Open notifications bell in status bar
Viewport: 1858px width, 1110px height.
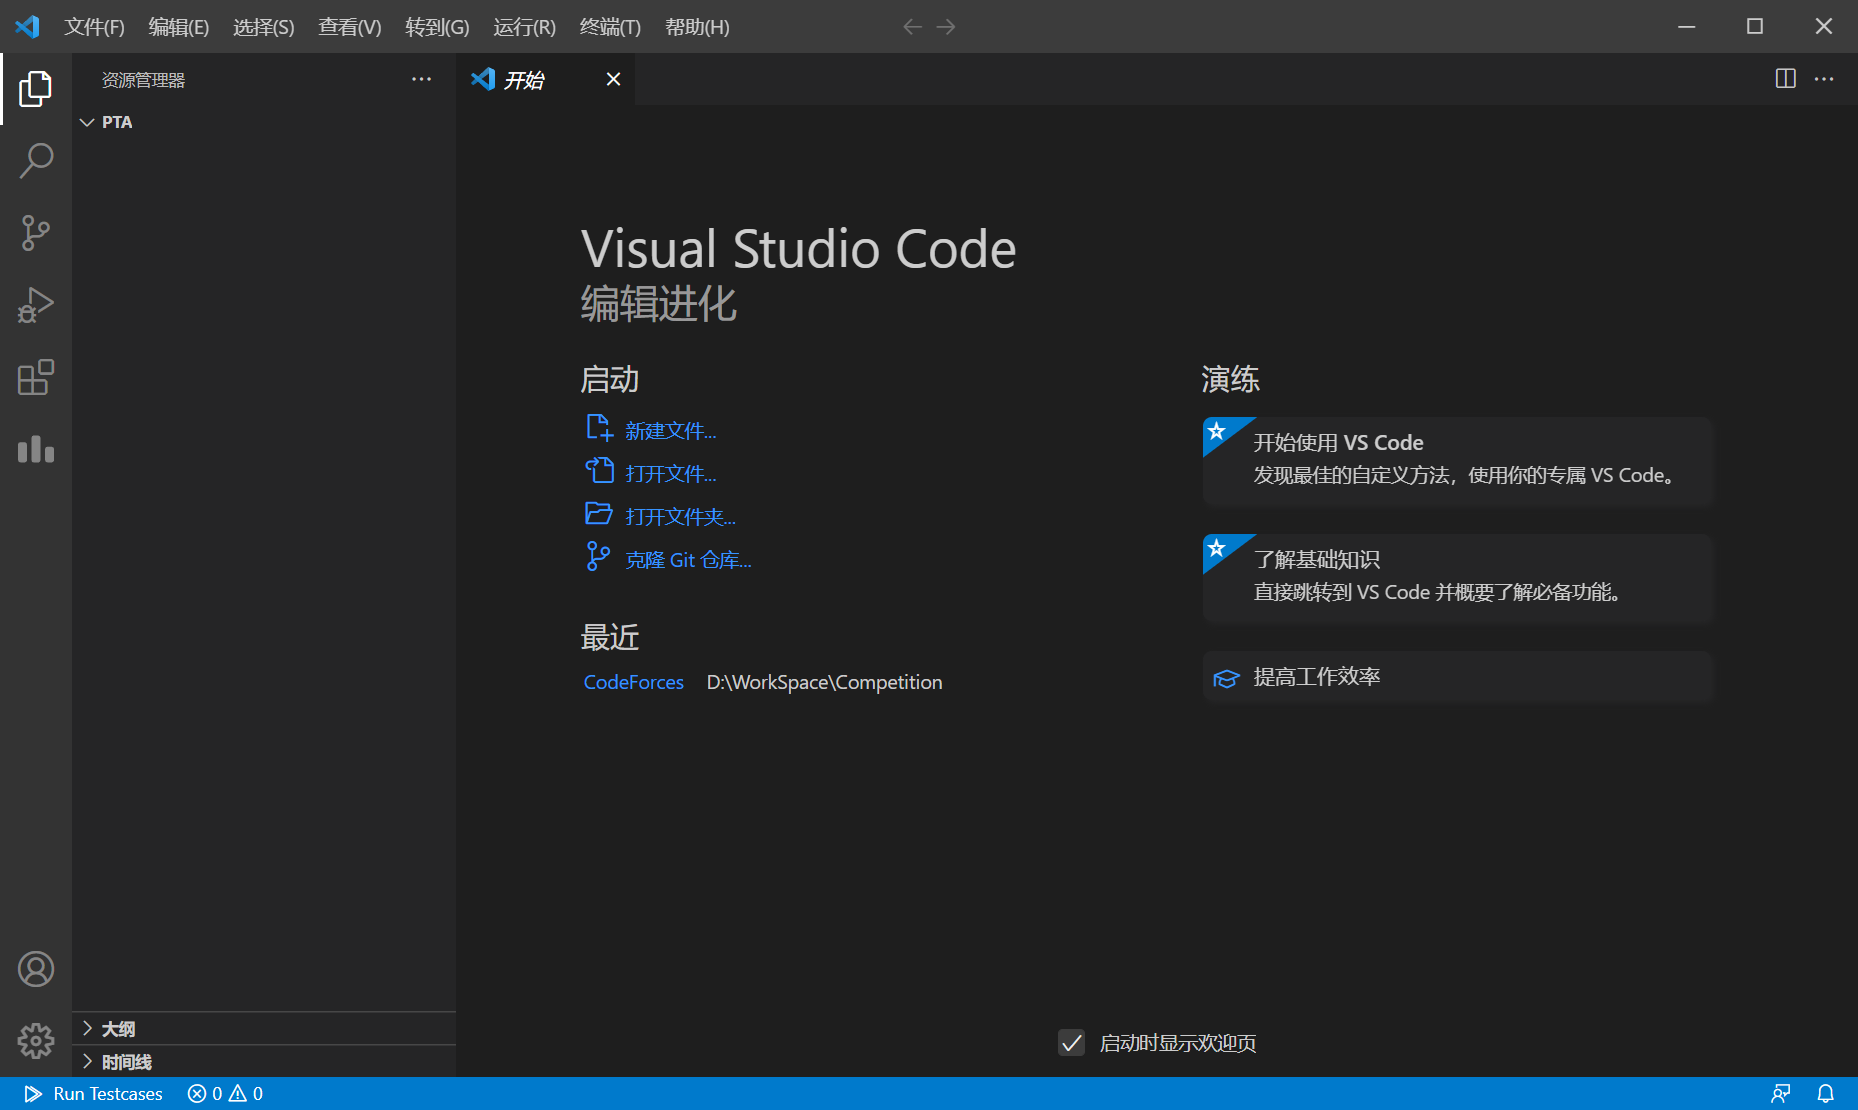1826,1093
